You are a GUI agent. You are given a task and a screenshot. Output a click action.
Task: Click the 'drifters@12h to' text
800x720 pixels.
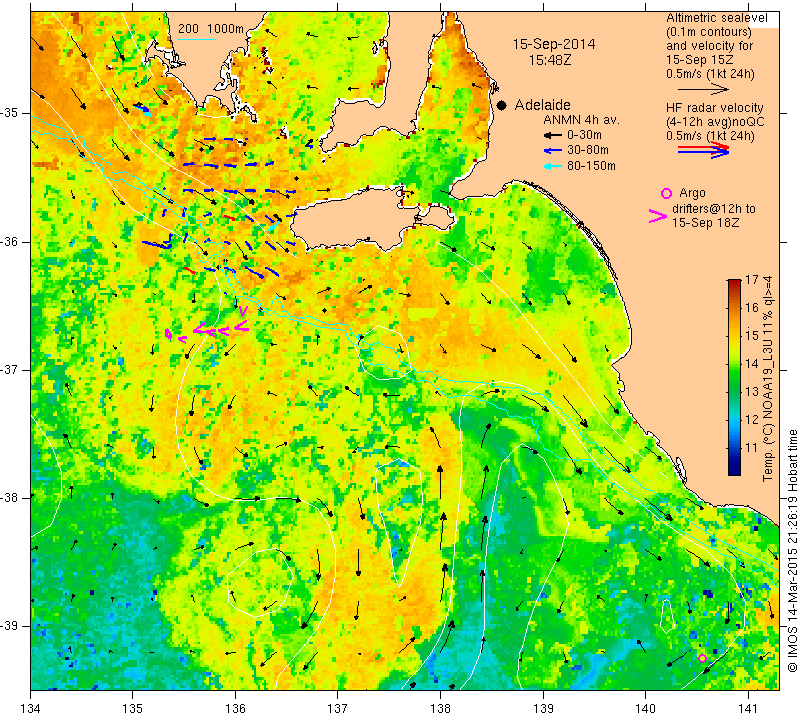tap(714, 209)
